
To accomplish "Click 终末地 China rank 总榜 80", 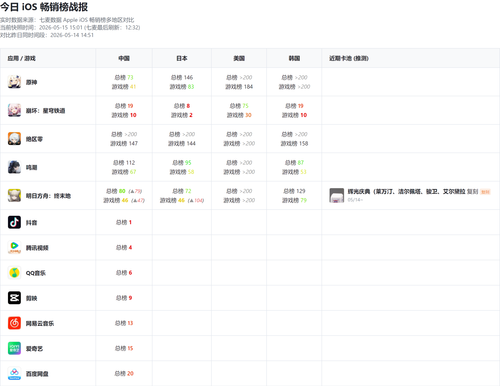I will click(x=116, y=191).
